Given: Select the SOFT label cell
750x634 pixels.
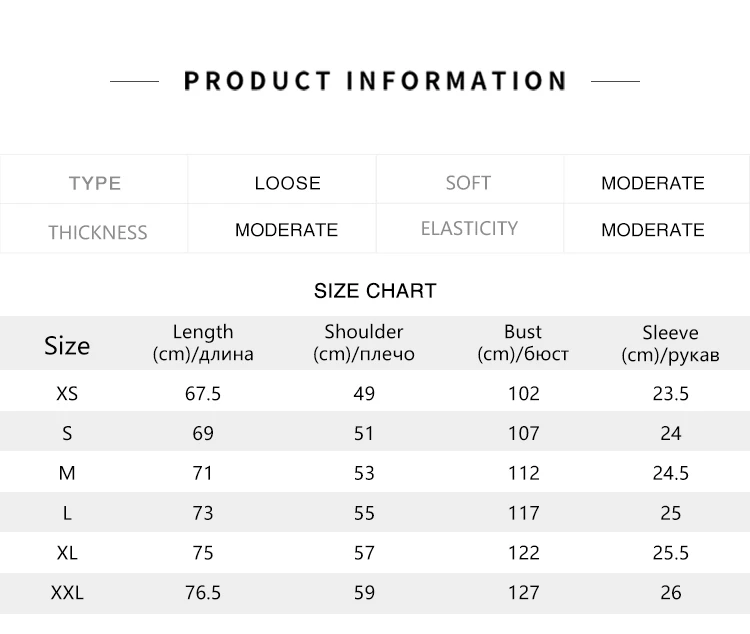Looking at the screenshot, I should 468,183.
